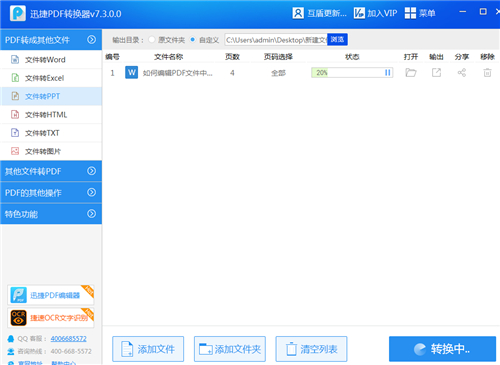Select 文件转Word in the sidebar
Screen dimensions: 500x365
point(51,60)
